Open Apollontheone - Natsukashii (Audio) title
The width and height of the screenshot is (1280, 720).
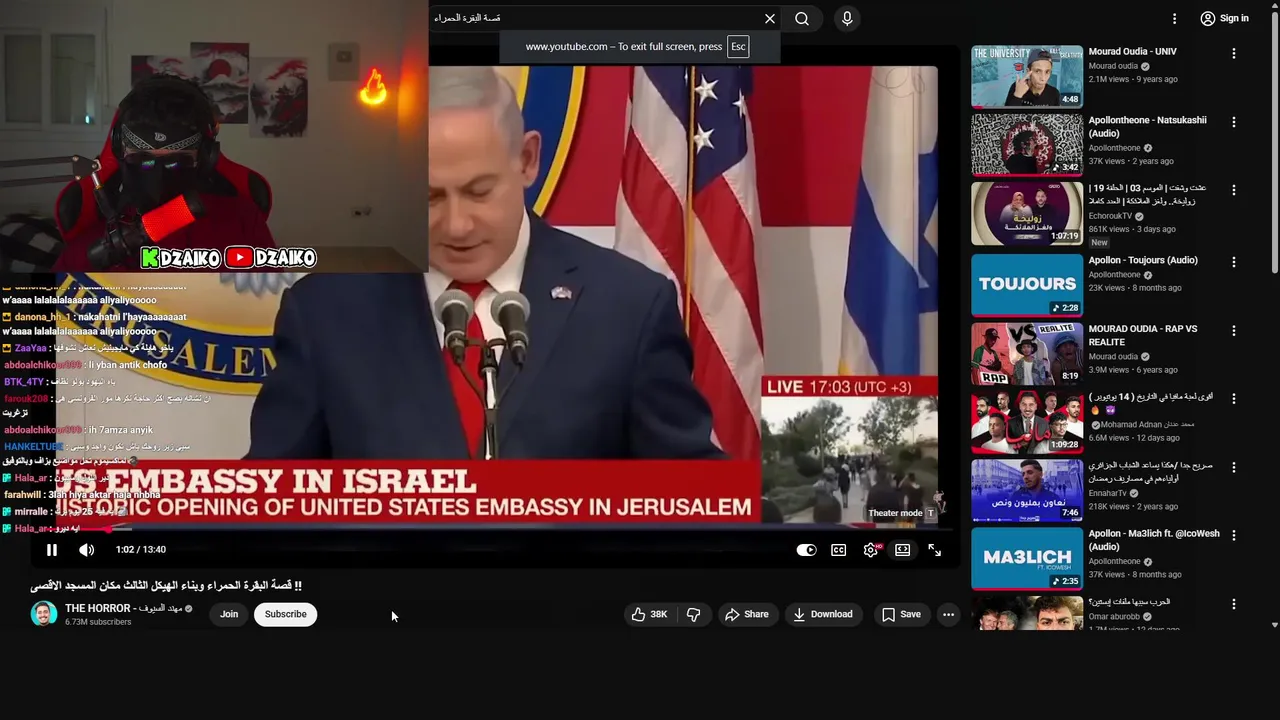click(1148, 126)
